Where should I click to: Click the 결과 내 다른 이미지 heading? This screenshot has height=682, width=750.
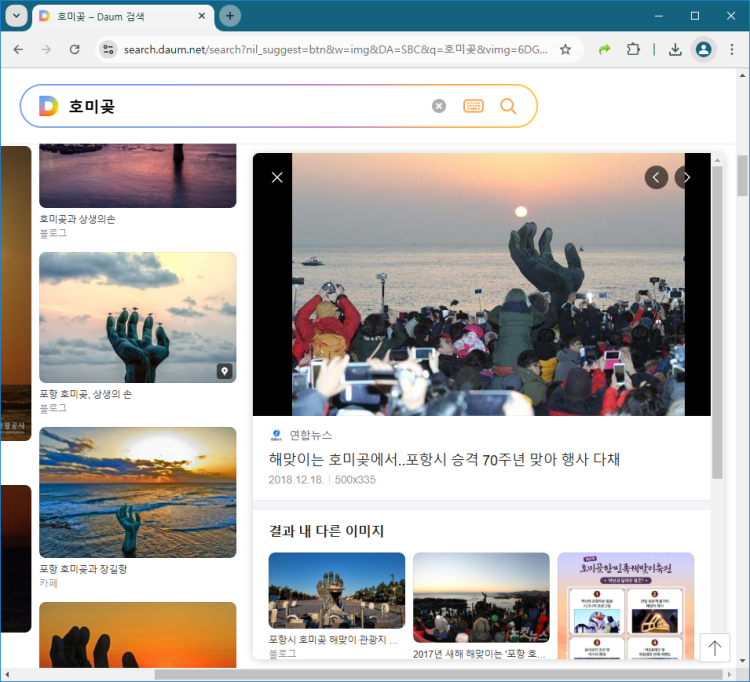click(x=326, y=531)
